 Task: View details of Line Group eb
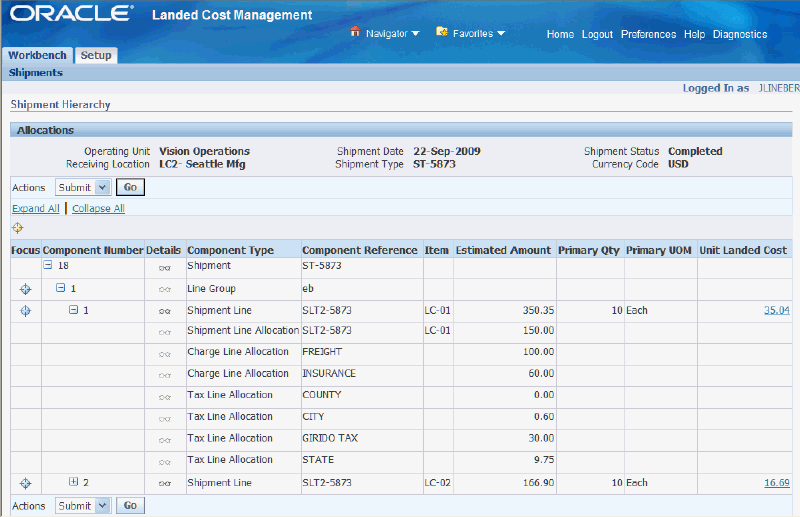[165, 289]
